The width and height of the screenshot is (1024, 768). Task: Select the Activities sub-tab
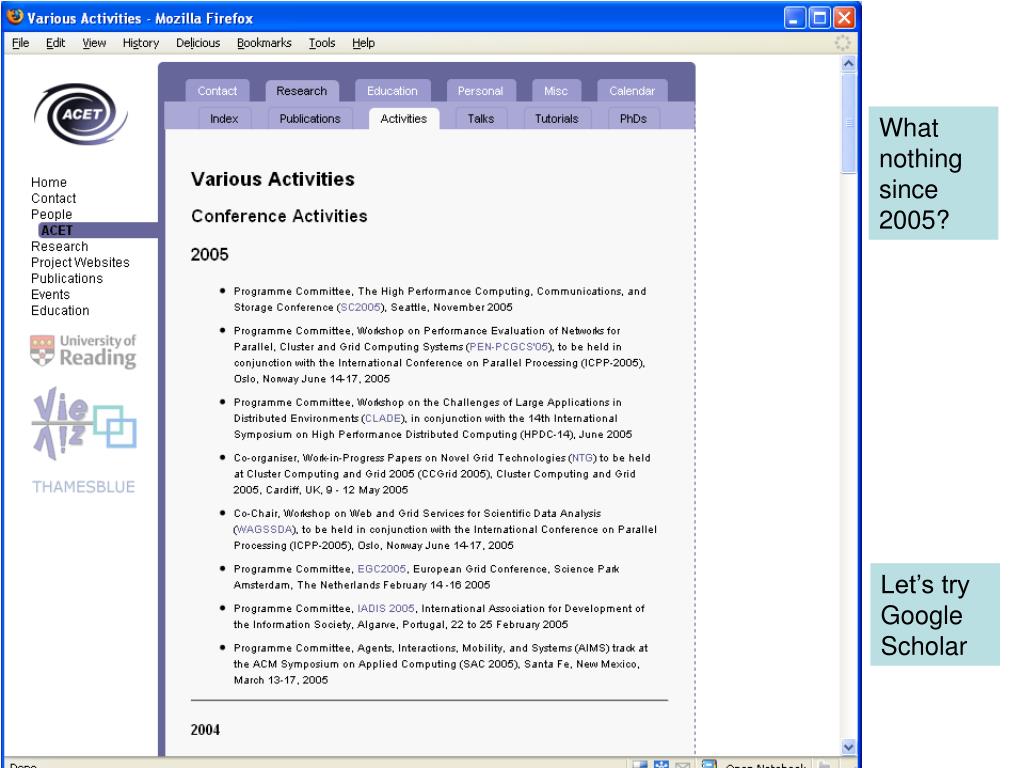tap(404, 119)
